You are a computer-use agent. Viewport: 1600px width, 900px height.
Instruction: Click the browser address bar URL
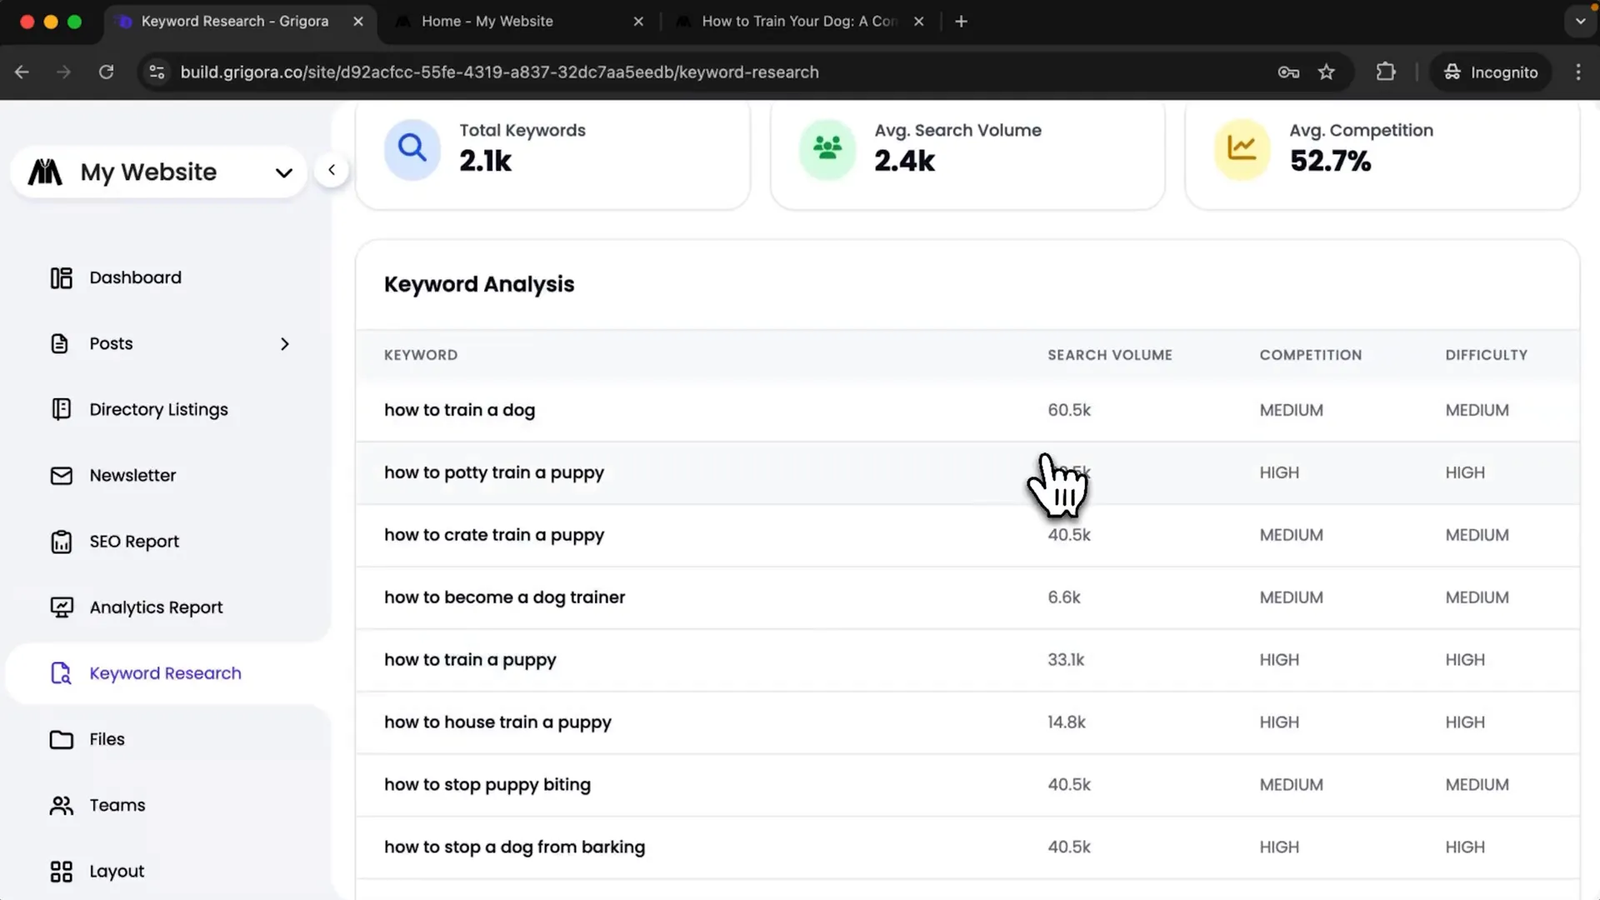point(500,72)
